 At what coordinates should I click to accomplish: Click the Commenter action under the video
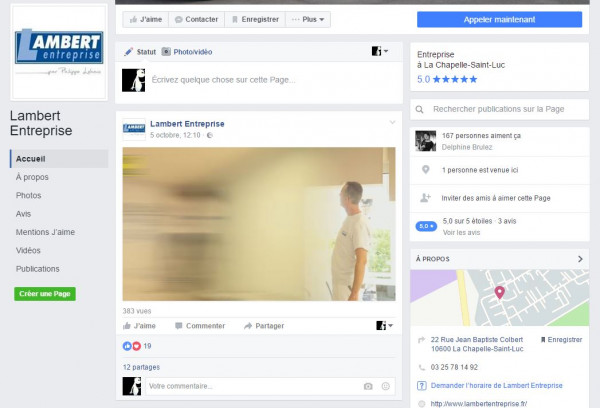200,326
